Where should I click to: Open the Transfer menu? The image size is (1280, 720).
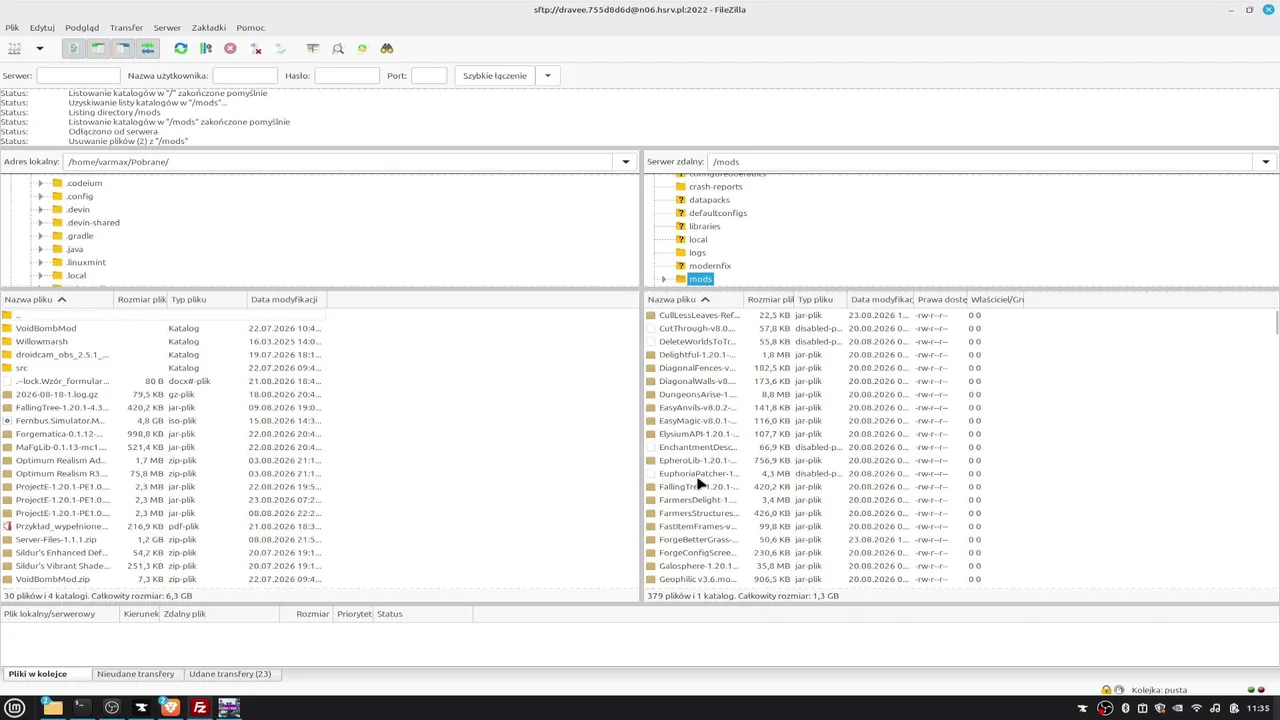[x=126, y=28]
